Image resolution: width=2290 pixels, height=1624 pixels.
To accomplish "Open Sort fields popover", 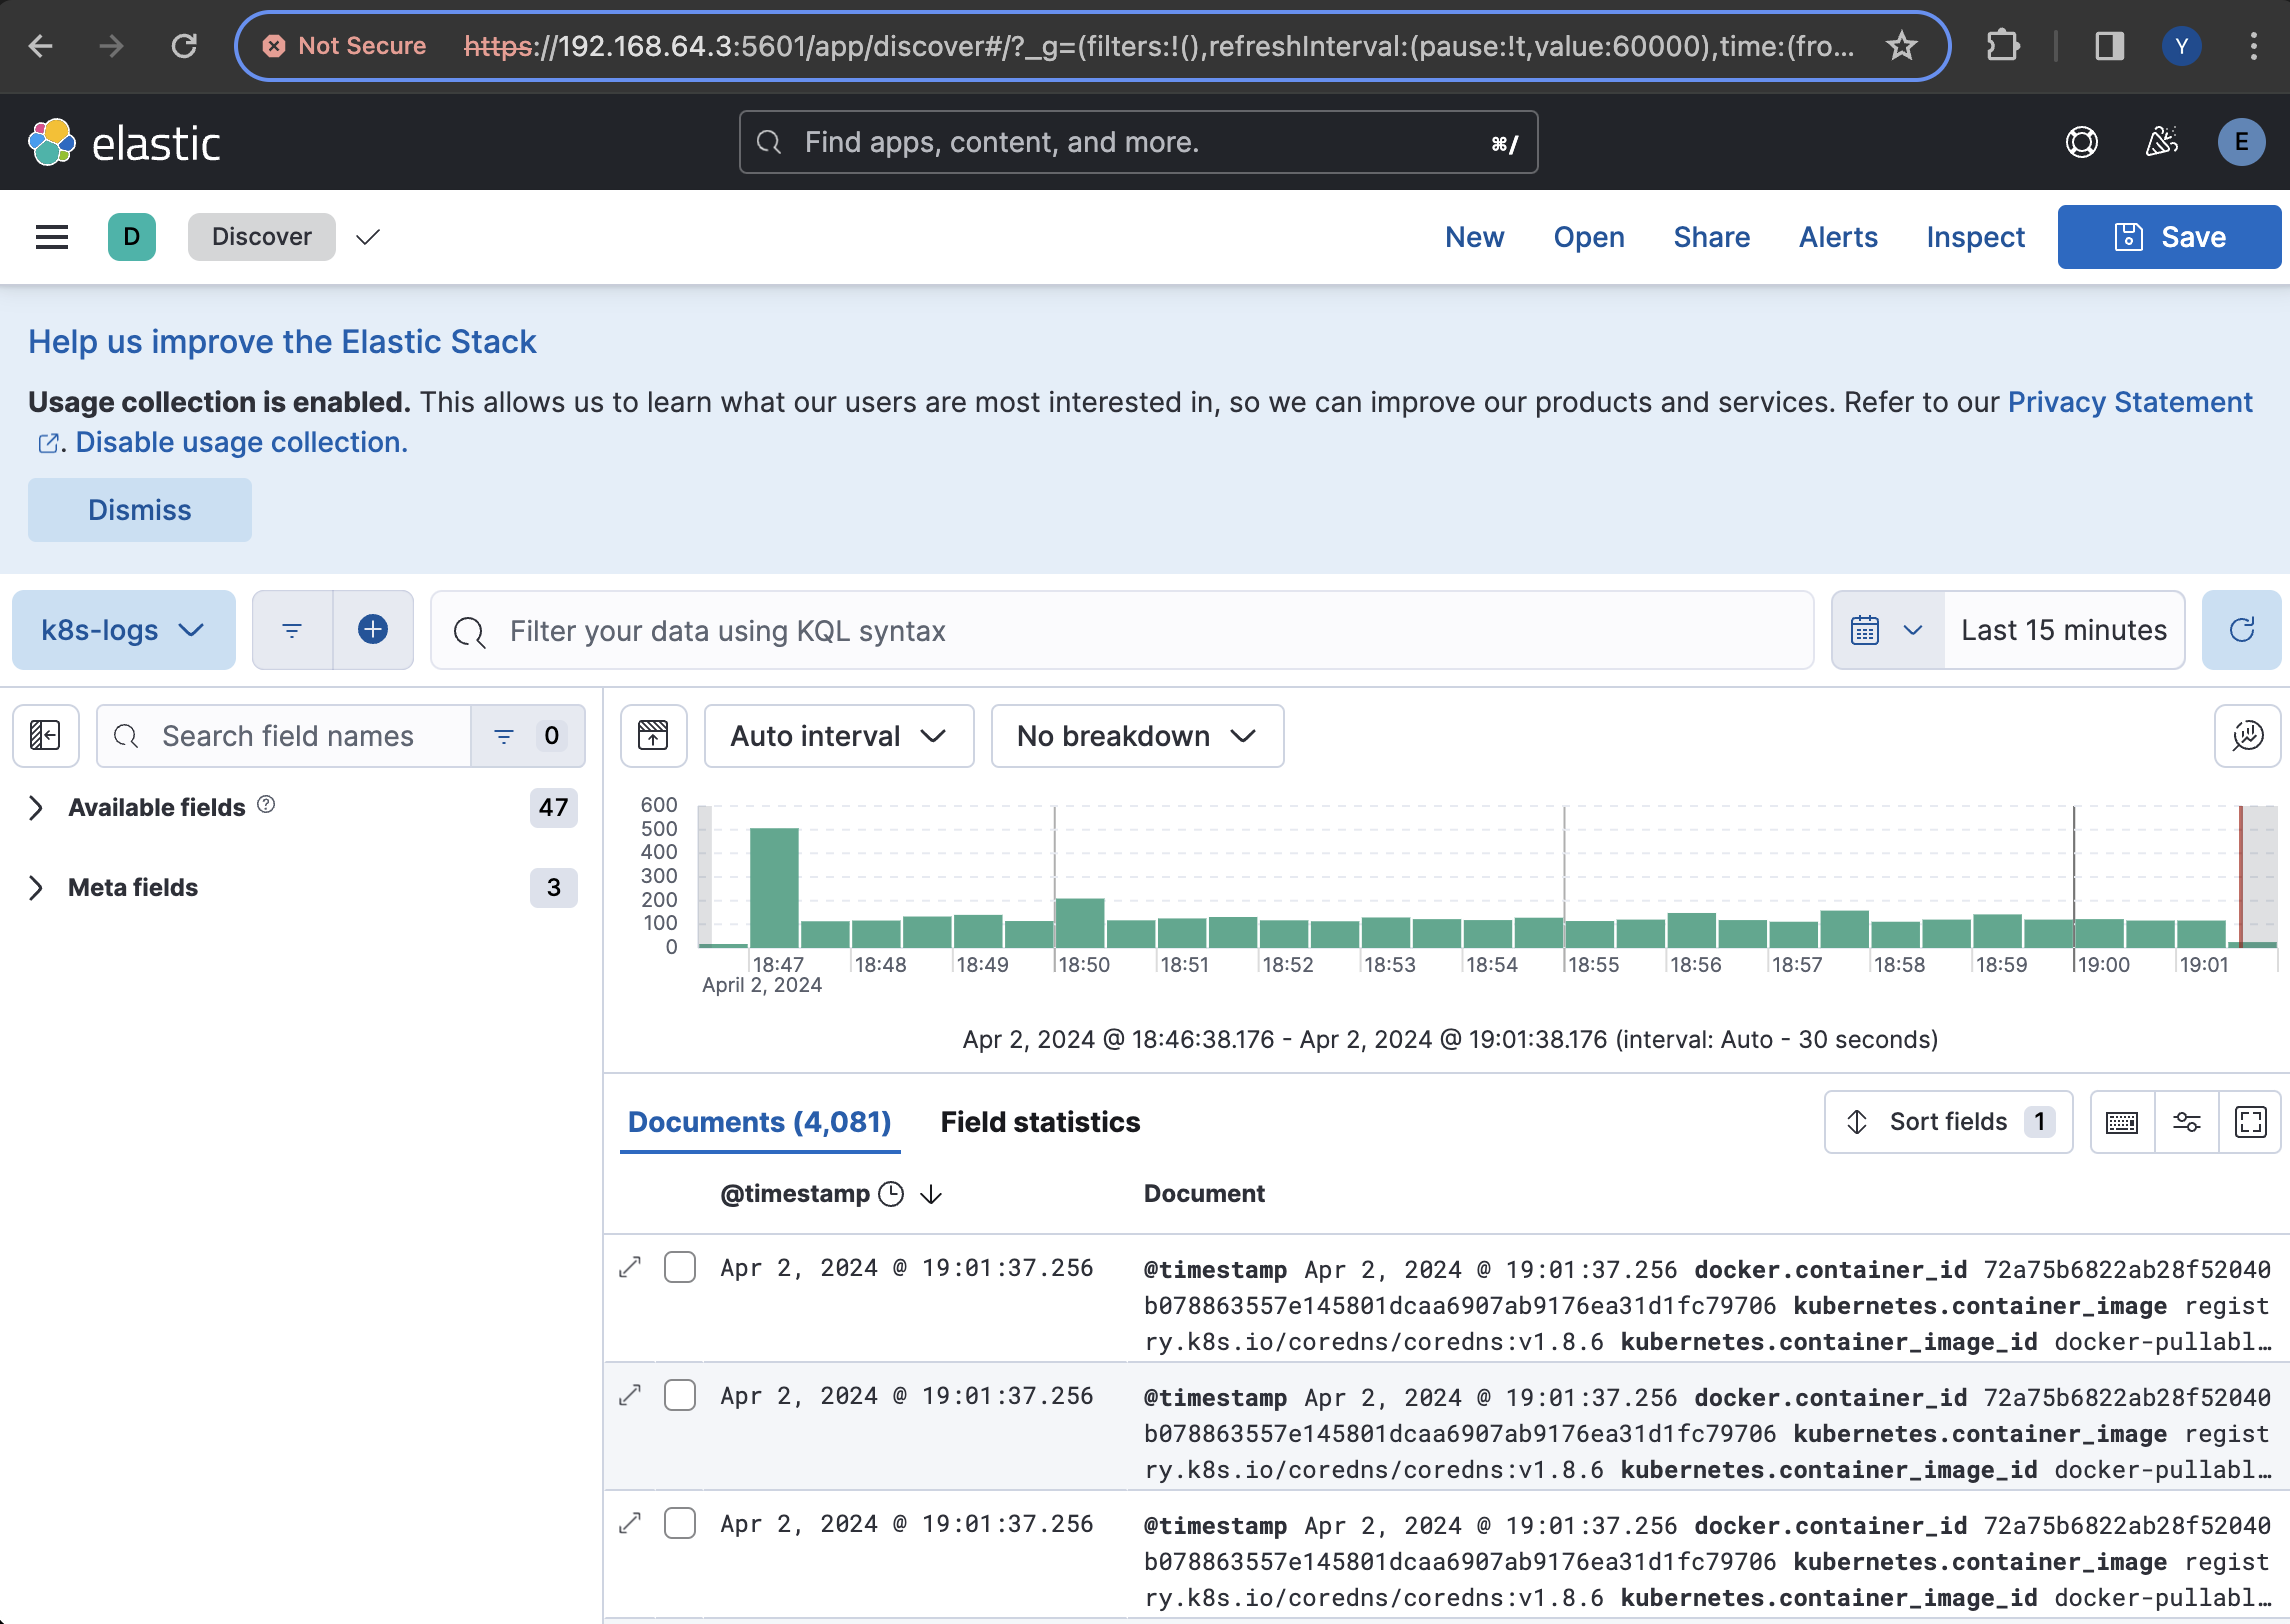I will tap(1948, 1122).
